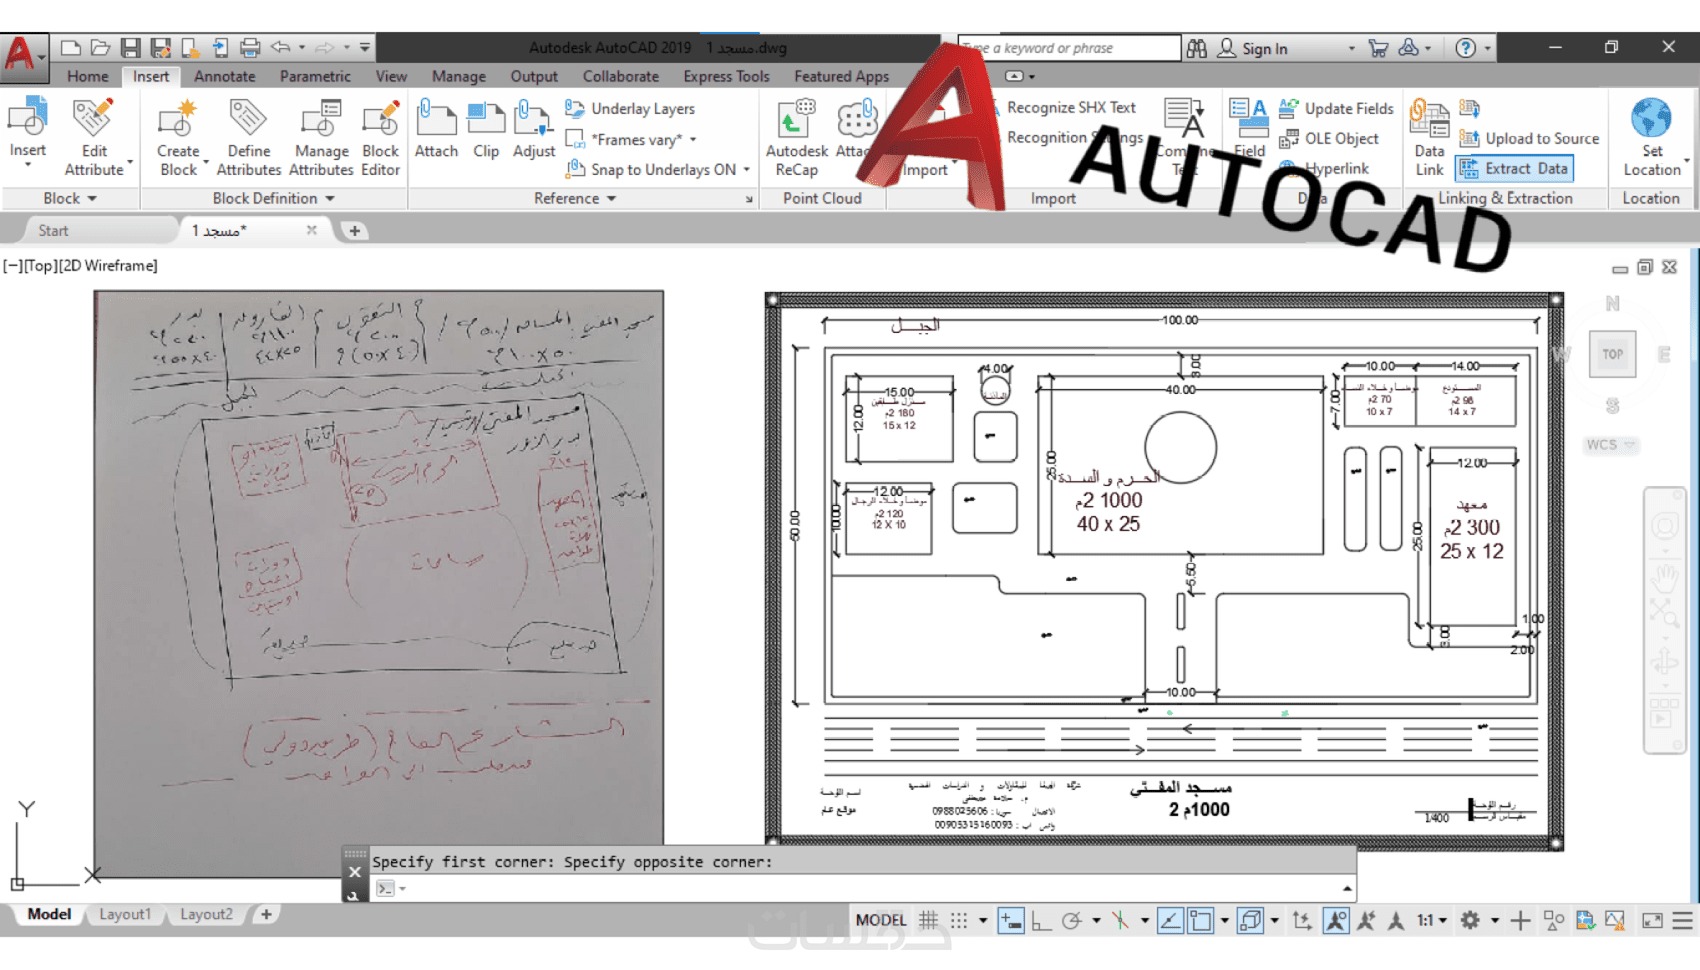
Task: Open Autodesk ReCap
Action: click(797, 137)
